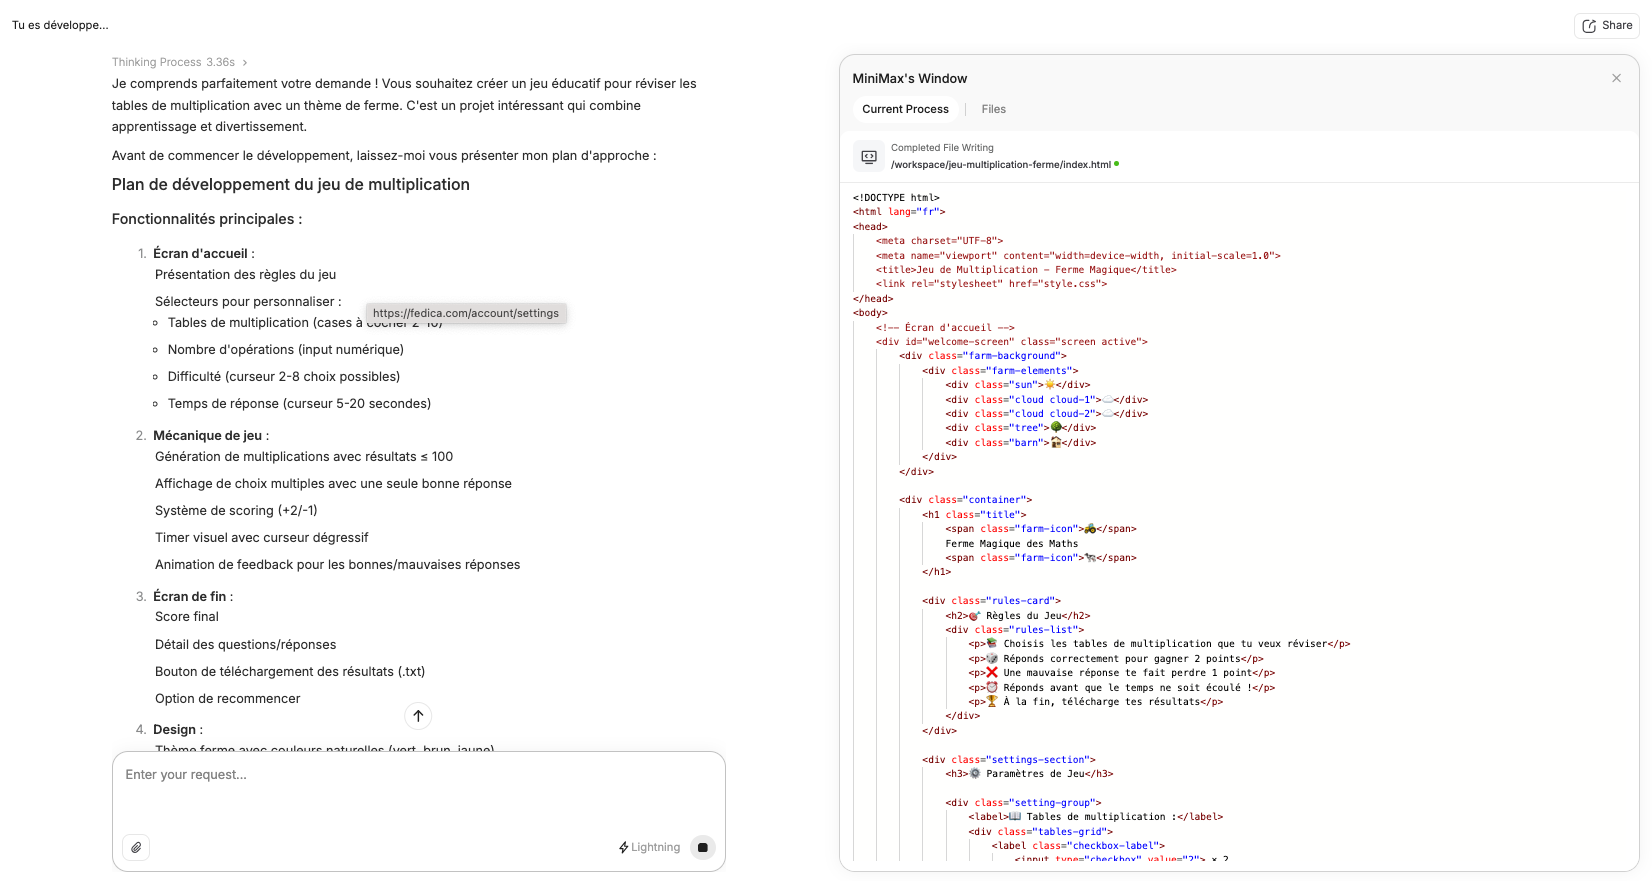Click the file writing monitor icon
The height and width of the screenshot is (881, 1652).
coord(869,156)
